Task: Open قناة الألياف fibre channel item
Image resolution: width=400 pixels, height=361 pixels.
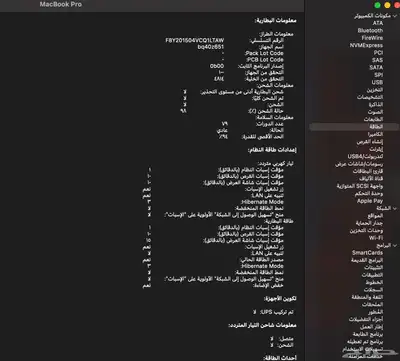Action: pos(372,179)
